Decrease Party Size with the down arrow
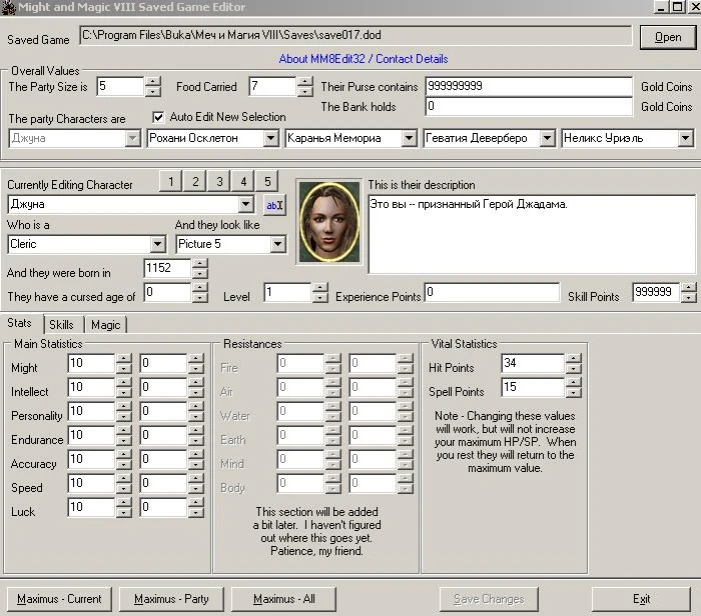The image size is (701, 616). pos(153,92)
